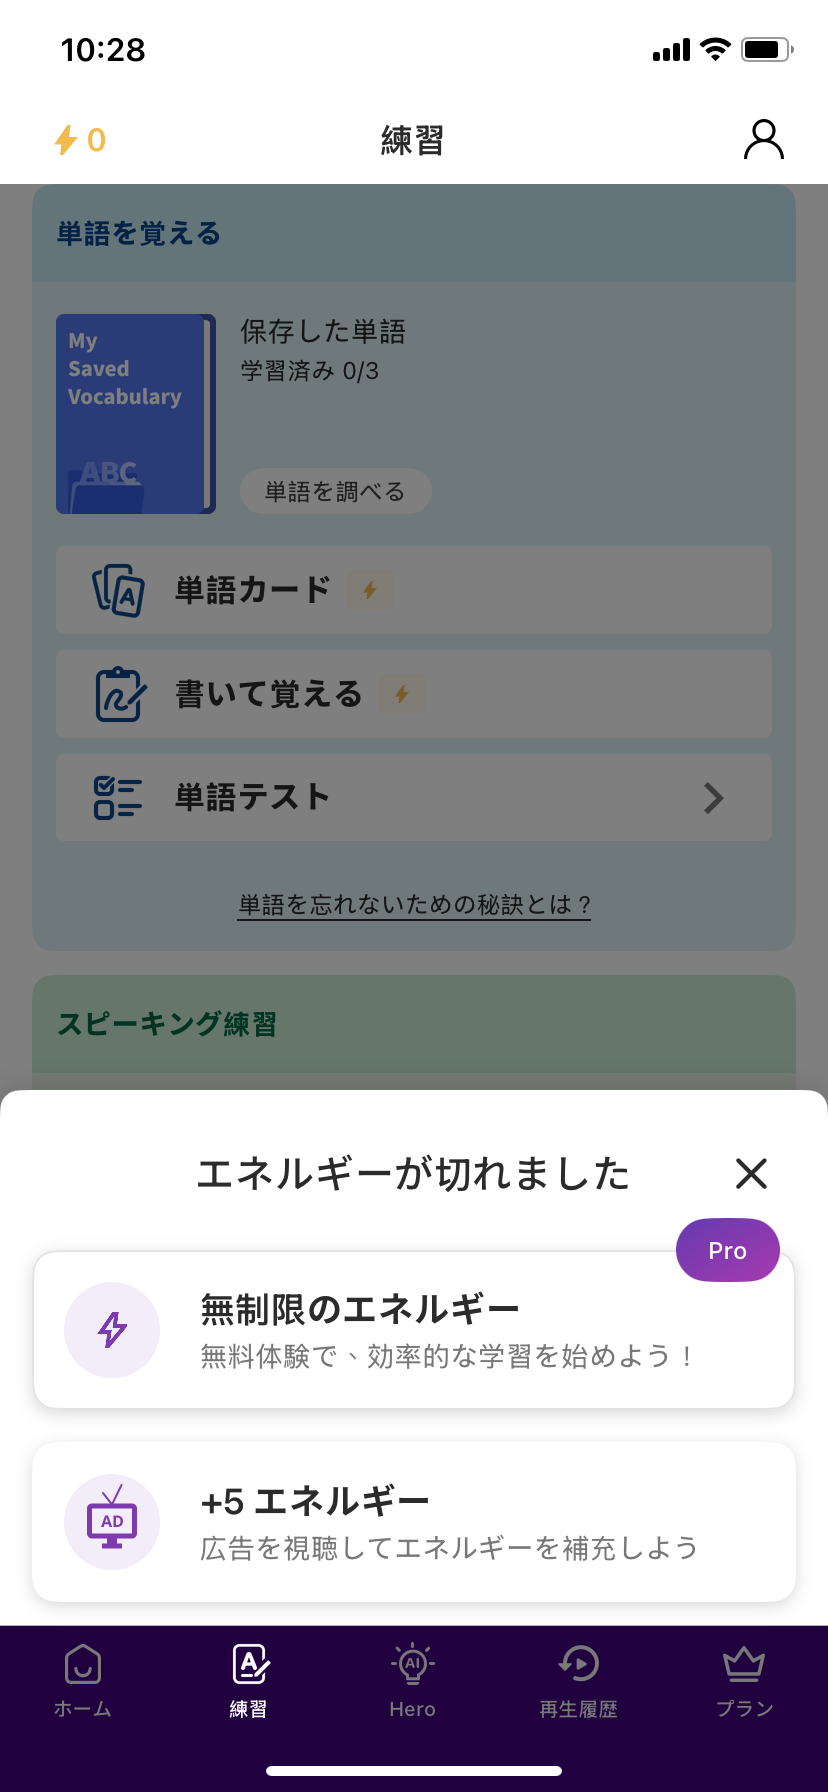
Task: Close the energy depleted popup
Action: click(x=751, y=1173)
